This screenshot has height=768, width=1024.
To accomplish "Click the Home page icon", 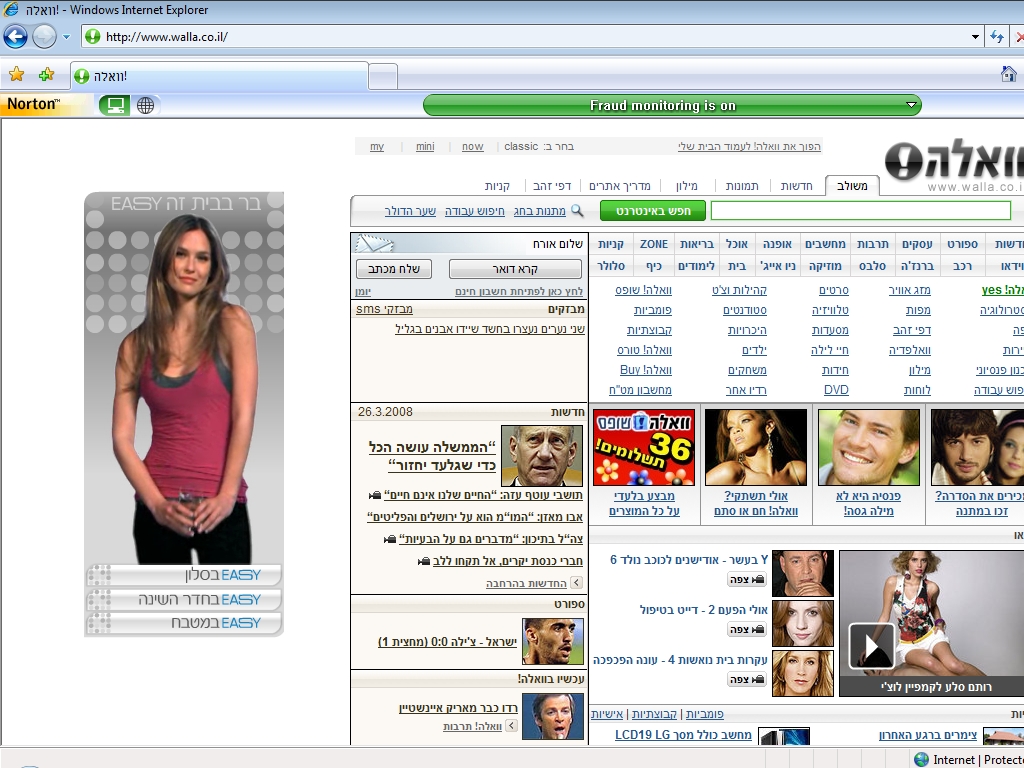I will pyautogui.click(x=1008, y=74).
